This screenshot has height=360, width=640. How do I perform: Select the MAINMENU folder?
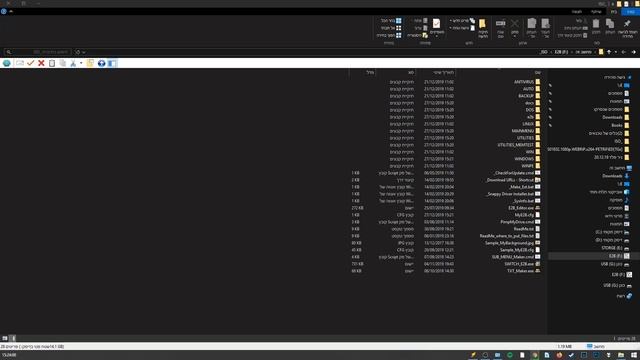526,131
